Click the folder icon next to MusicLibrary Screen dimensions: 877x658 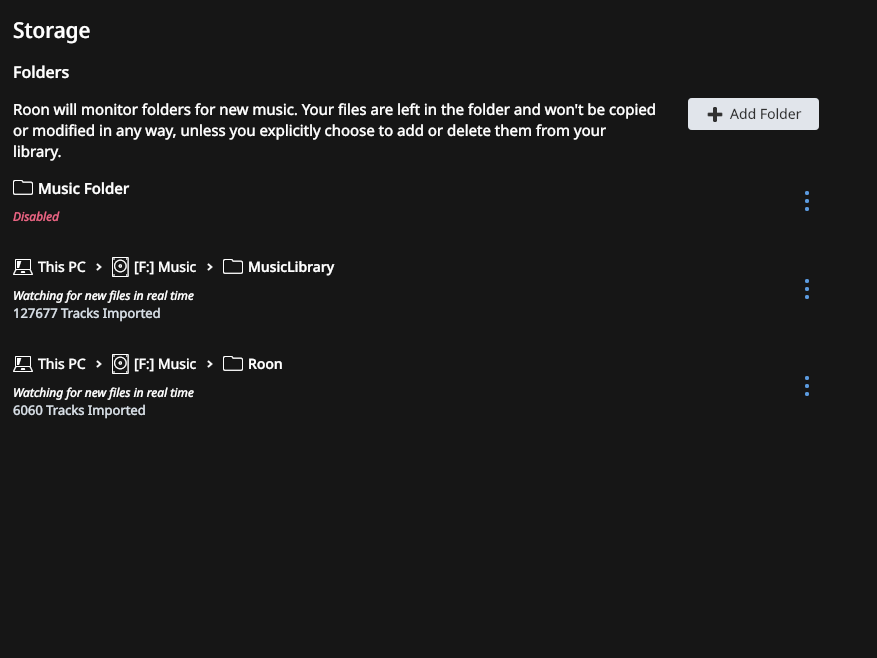pos(233,267)
